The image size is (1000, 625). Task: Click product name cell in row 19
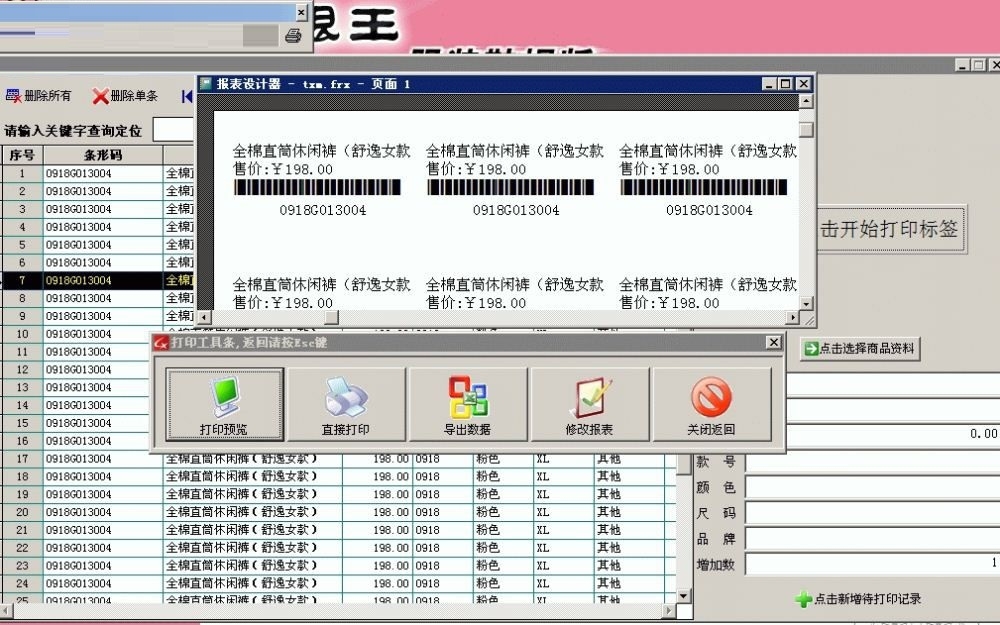pos(253,495)
